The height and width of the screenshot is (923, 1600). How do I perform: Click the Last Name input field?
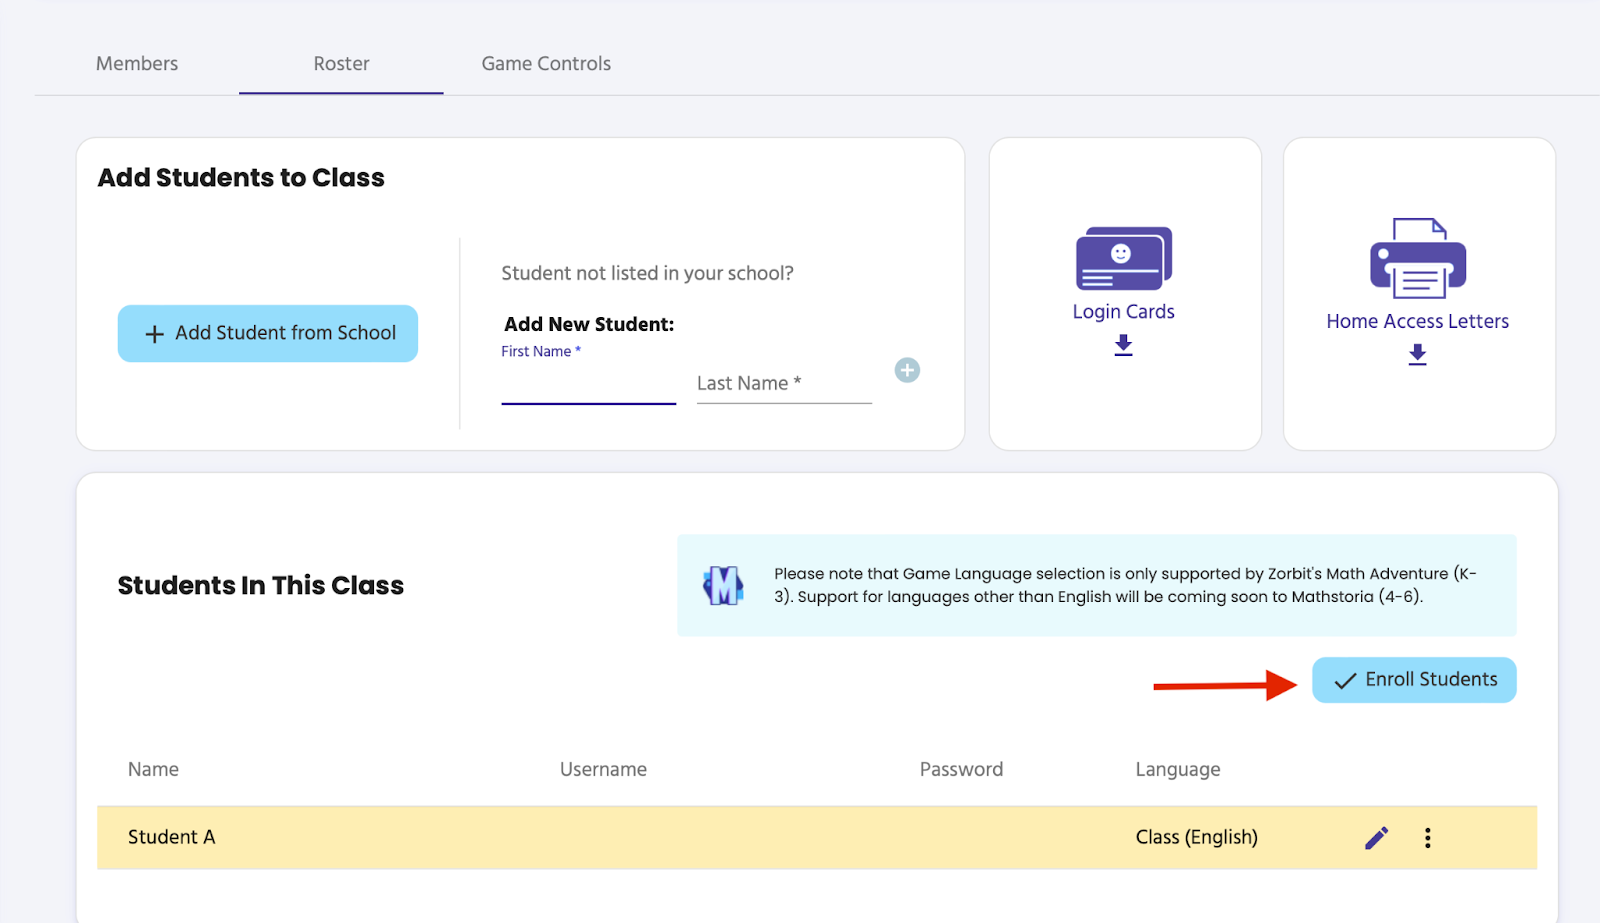[783, 385]
